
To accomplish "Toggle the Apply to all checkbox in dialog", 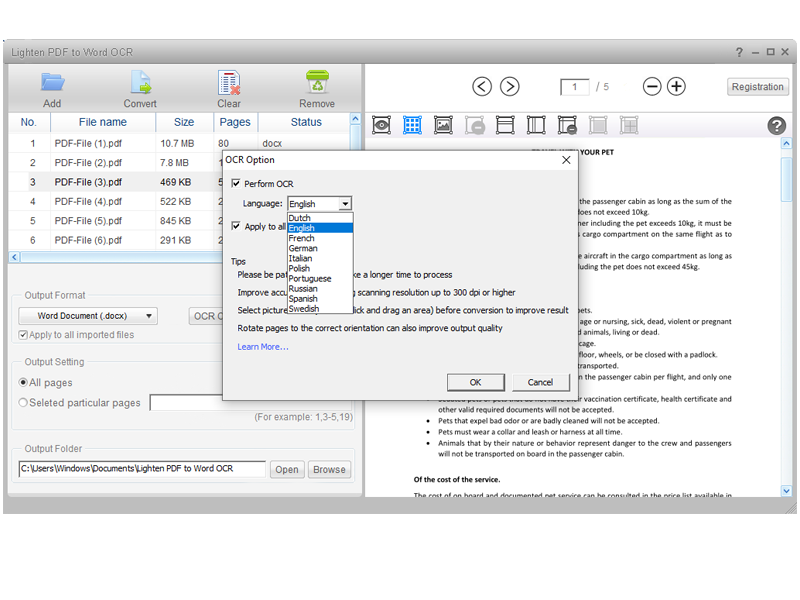I will [236, 226].
